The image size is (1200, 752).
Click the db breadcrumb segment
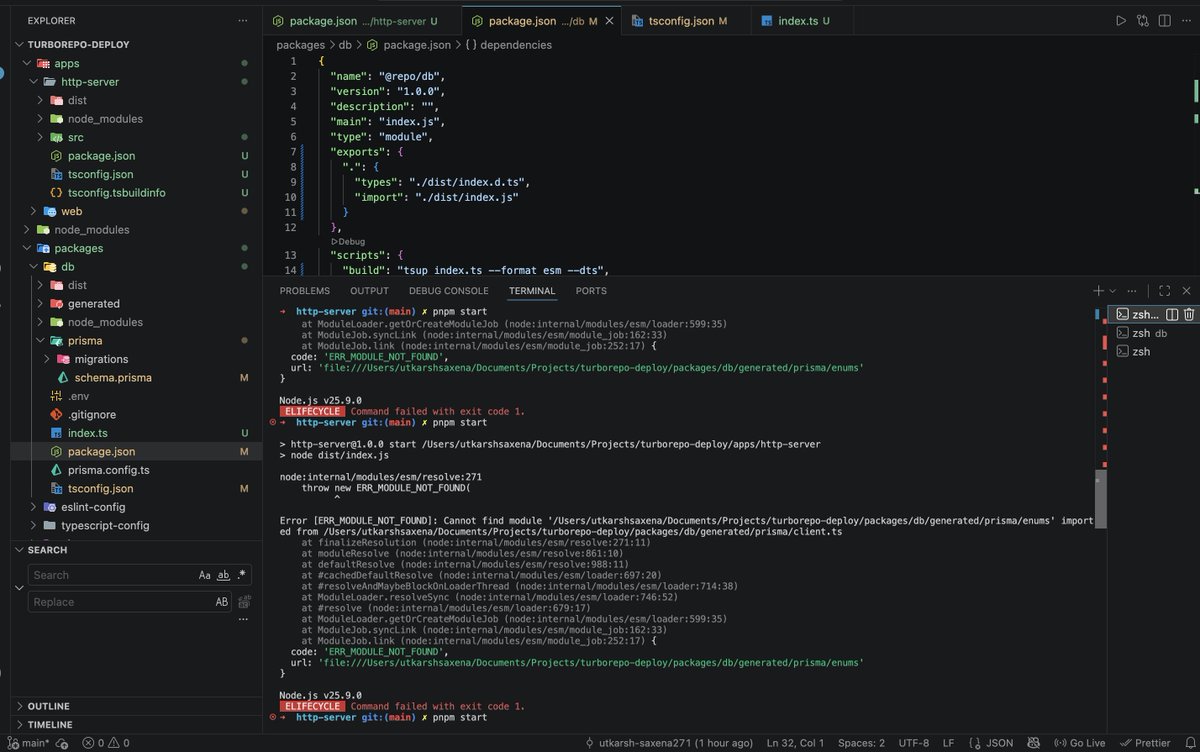click(x=345, y=45)
